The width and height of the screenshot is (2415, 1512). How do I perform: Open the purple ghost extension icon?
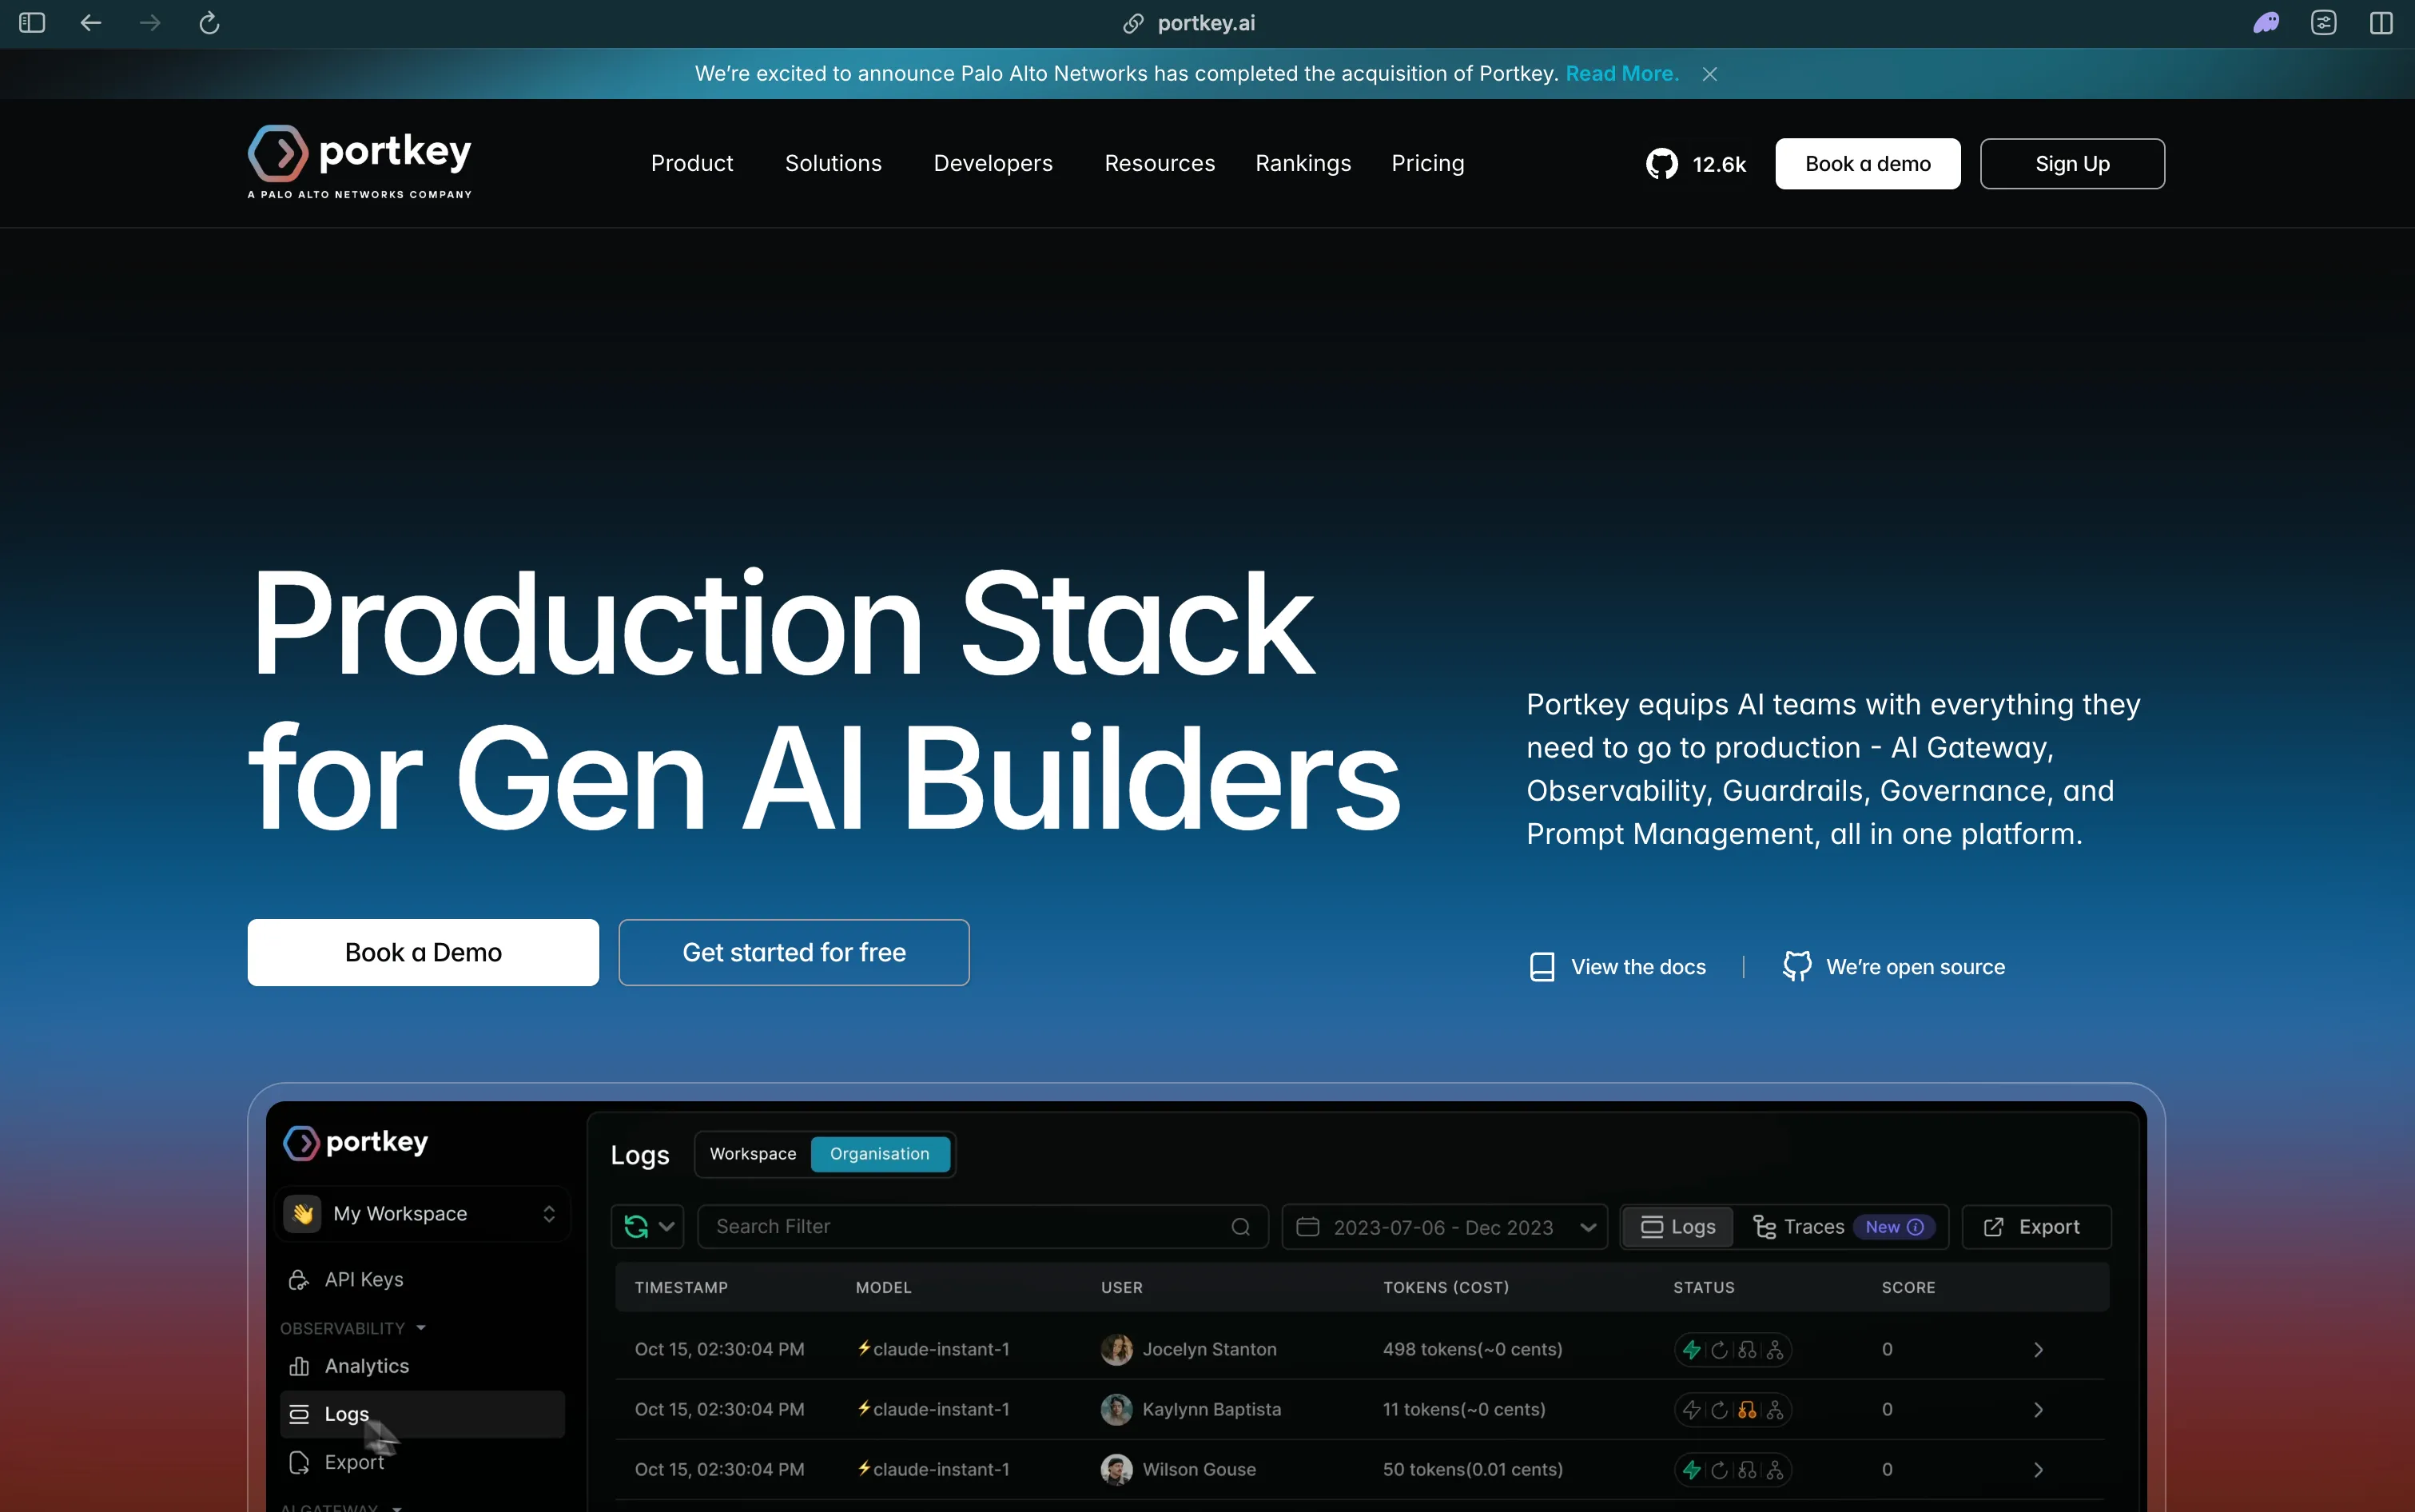click(x=2266, y=23)
